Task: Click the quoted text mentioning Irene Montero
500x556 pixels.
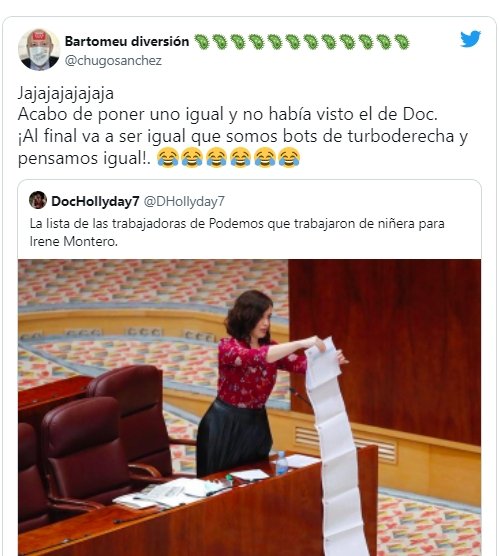Action: [237, 232]
